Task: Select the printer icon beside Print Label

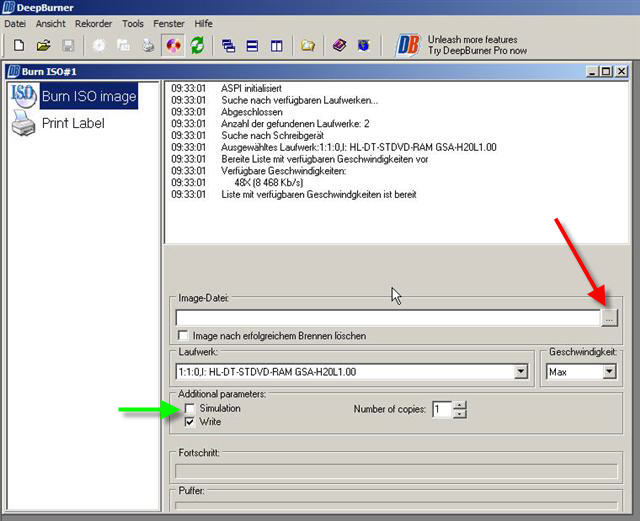Action: 23,123
